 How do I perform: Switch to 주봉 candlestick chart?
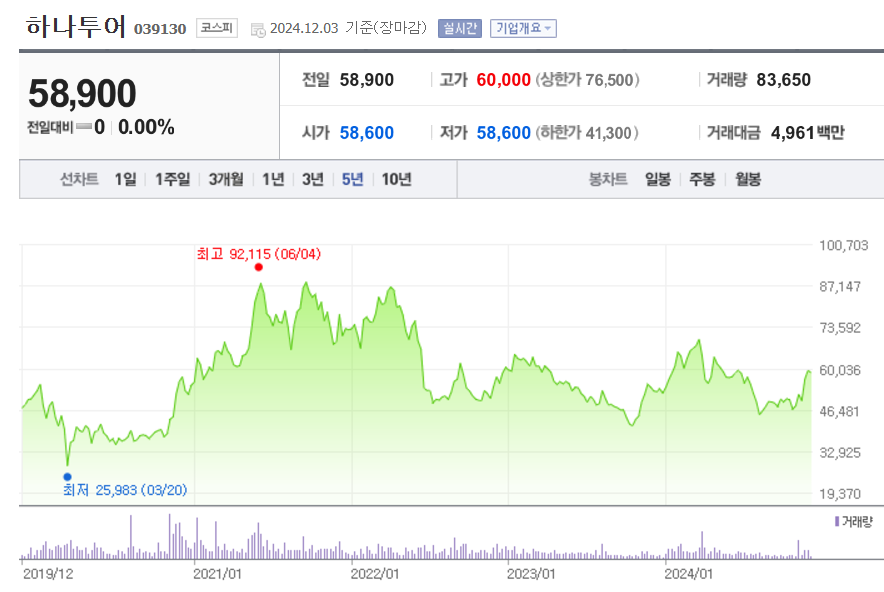click(x=702, y=179)
